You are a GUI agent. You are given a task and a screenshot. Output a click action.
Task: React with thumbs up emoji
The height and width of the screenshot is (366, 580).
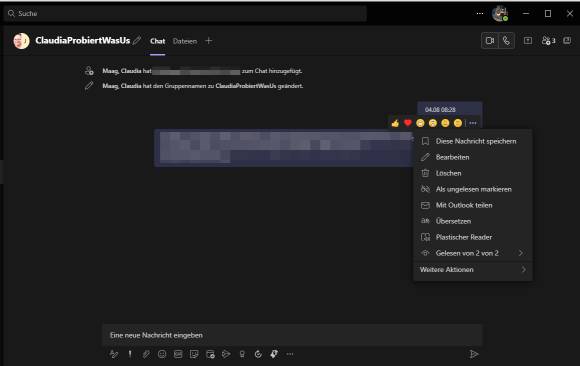pyautogui.click(x=395, y=123)
